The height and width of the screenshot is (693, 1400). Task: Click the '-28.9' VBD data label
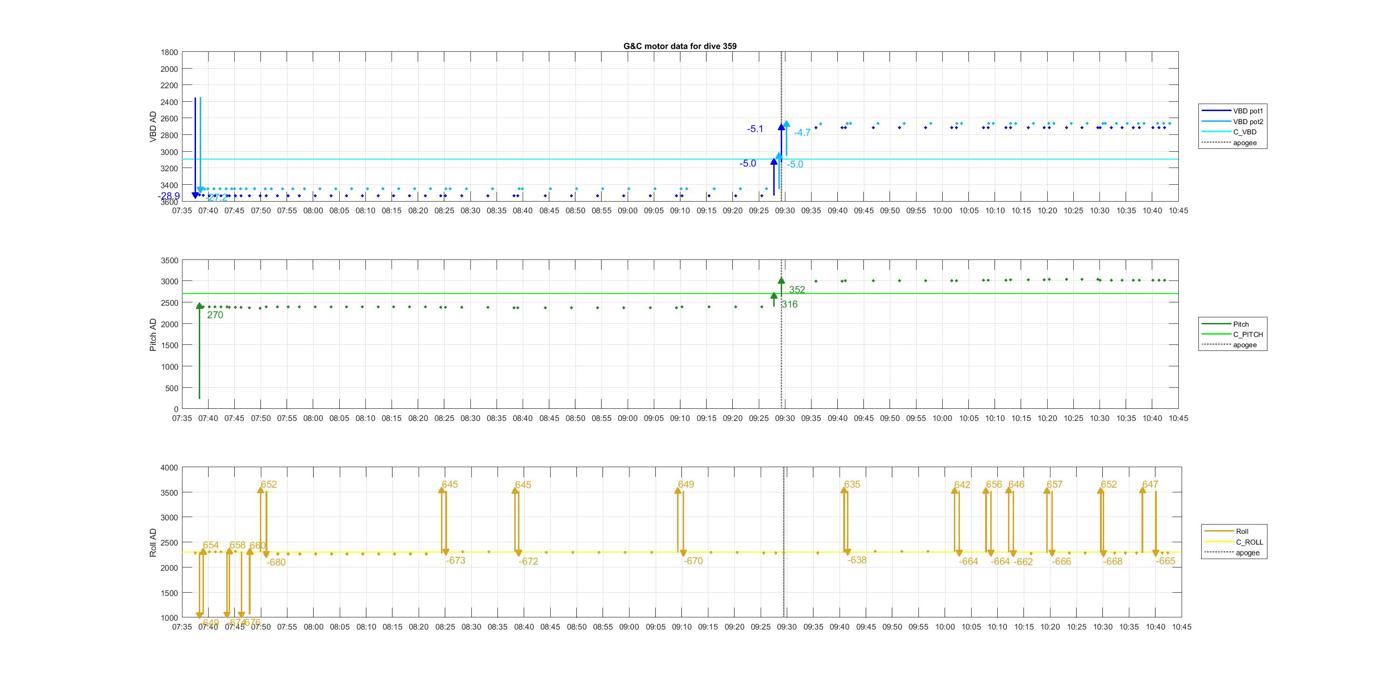click(x=169, y=197)
